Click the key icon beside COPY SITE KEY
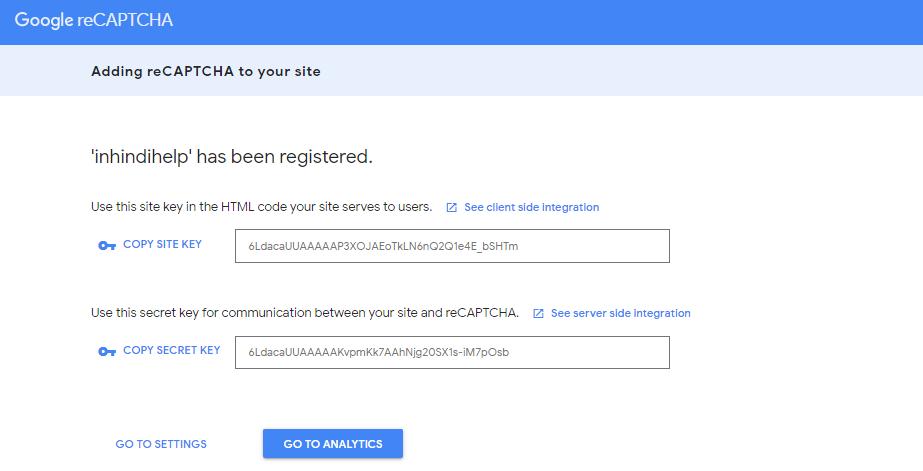 (x=107, y=246)
